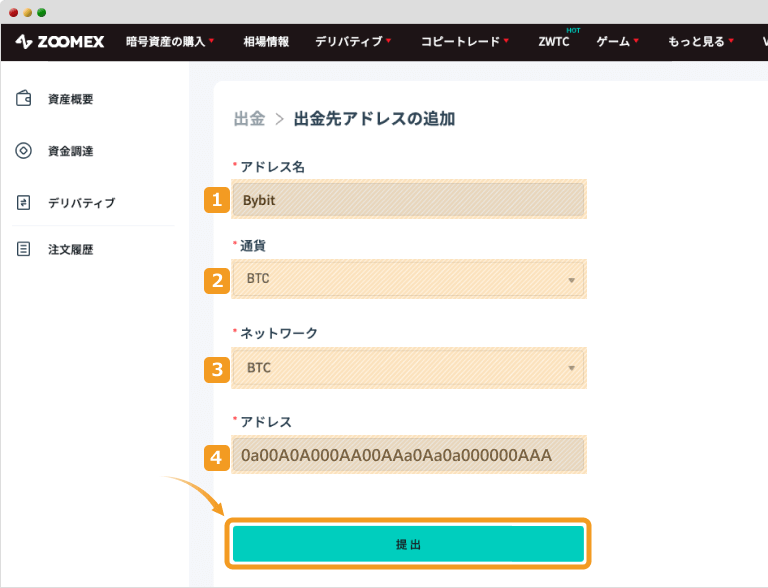
Task: Open the ネットワーク dropdown showing BTC
Action: tap(408, 368)
